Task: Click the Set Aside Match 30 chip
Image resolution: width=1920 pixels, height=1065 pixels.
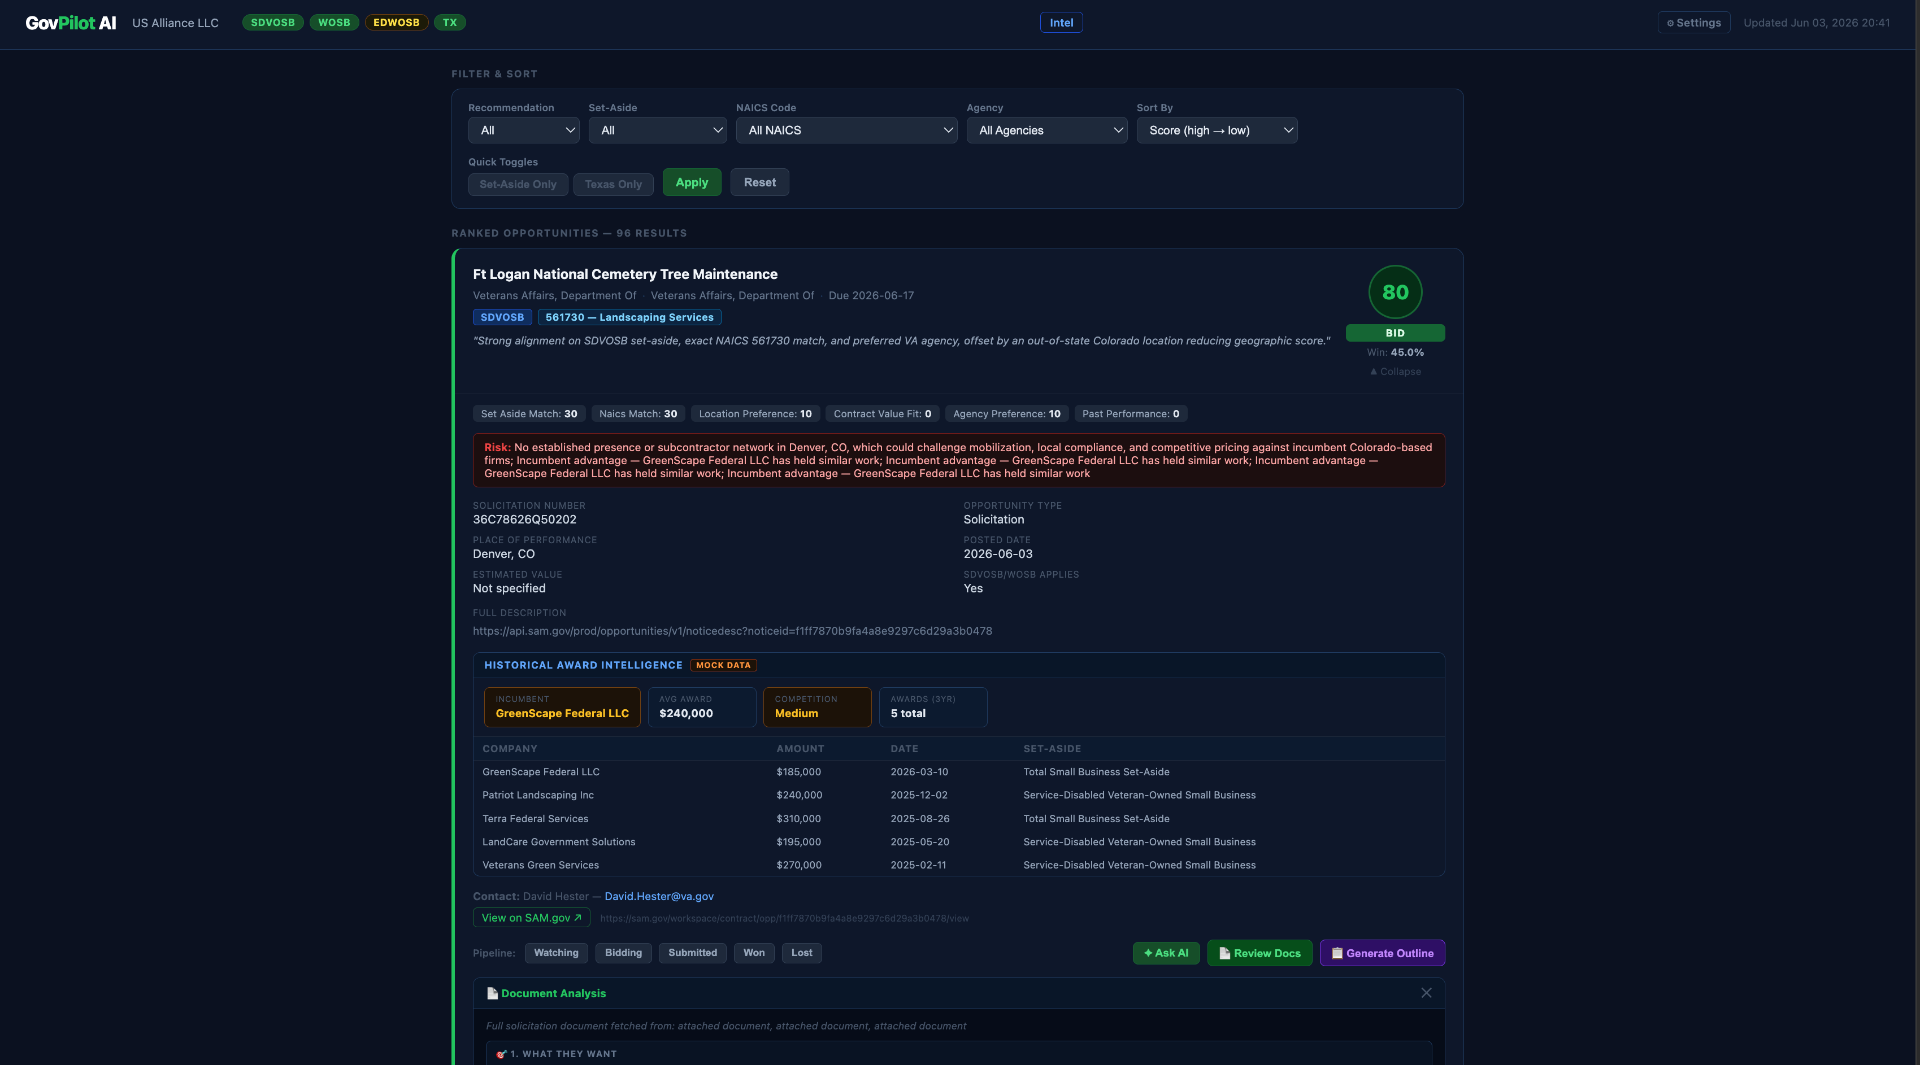Action: [529, 414]
